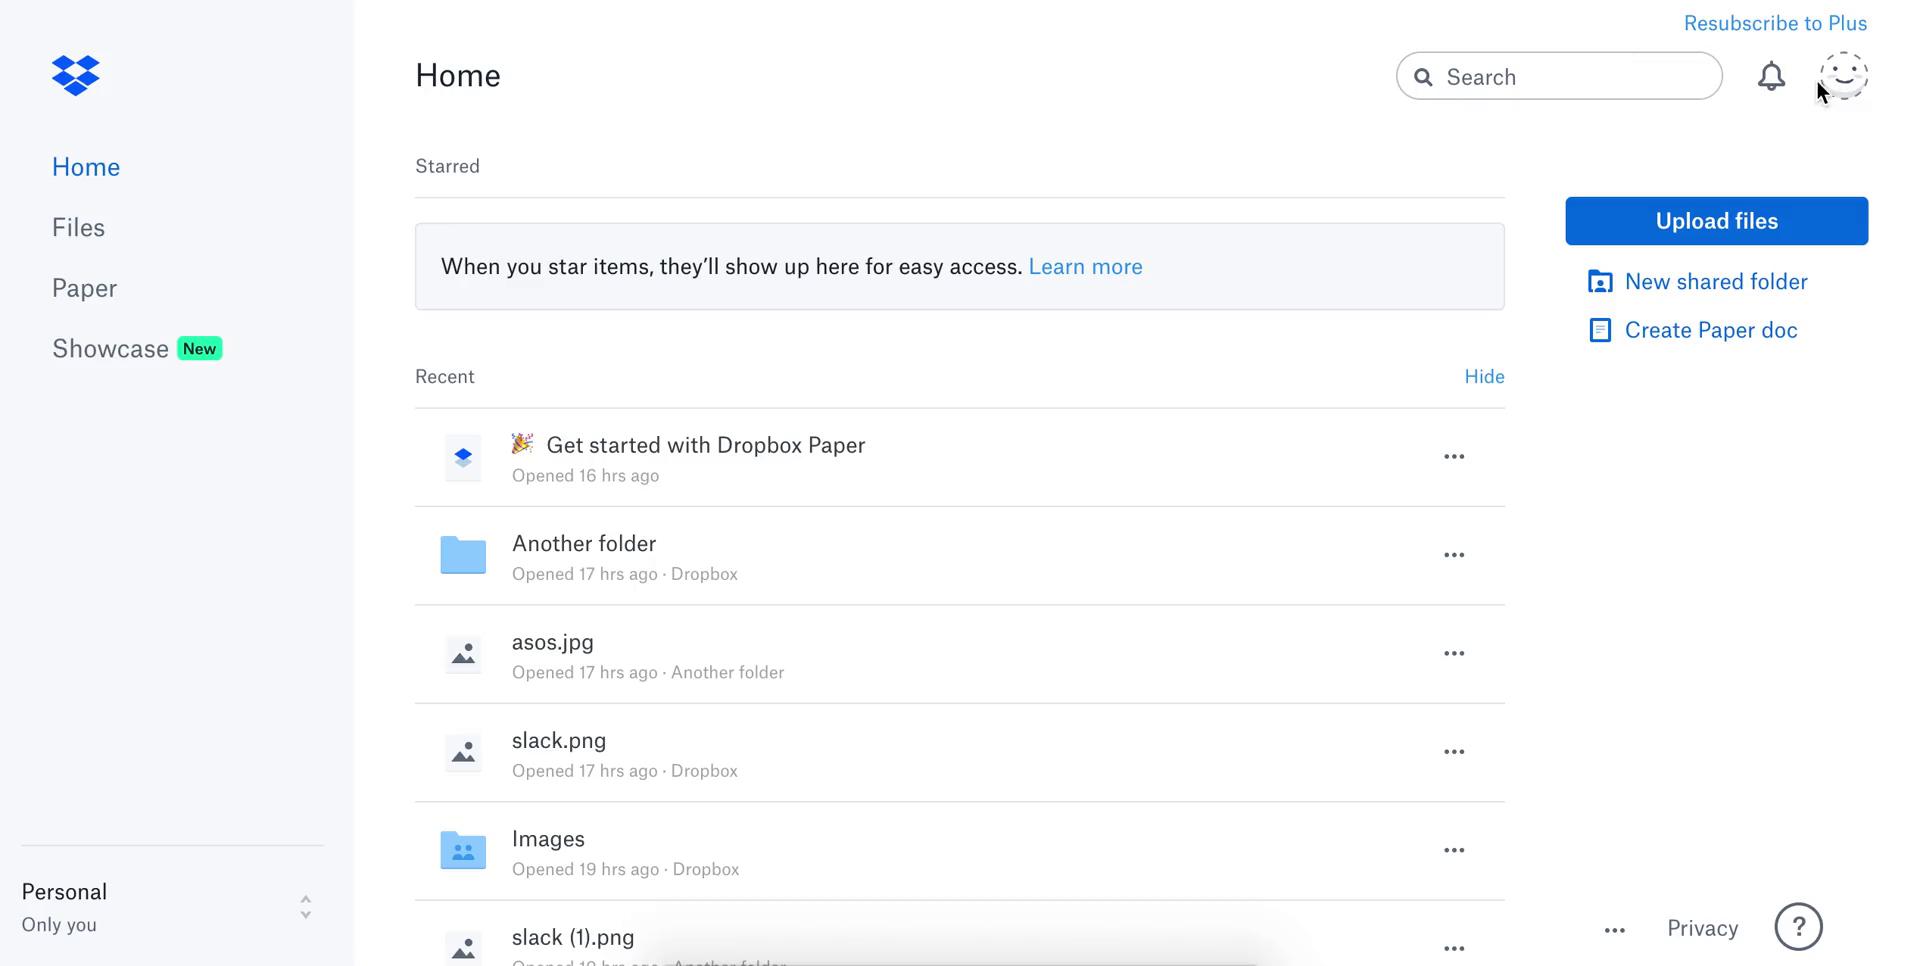The width and height of the screenshot is (1920, 966).
Task: Click the help question mark icon
Action: (1798, 927)
